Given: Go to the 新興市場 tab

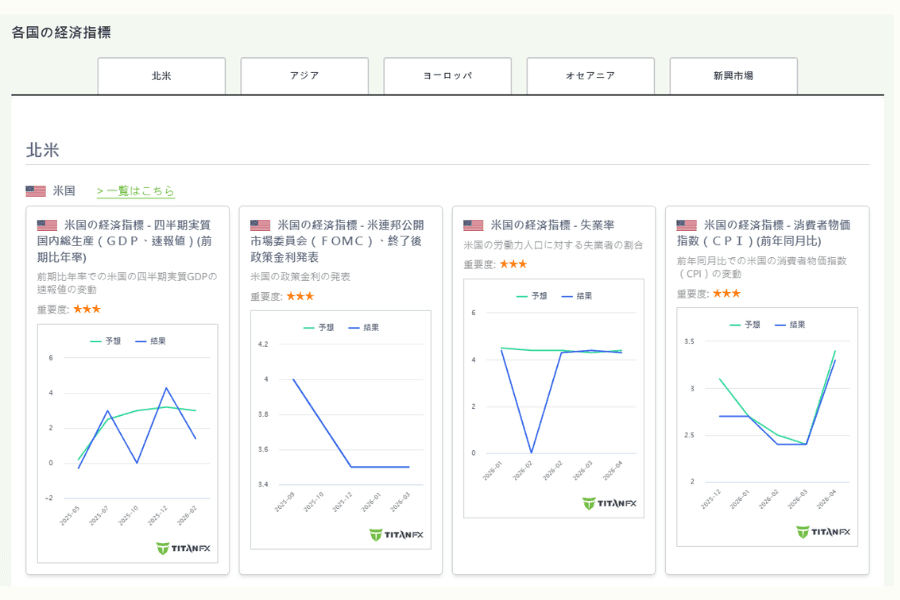Looking at the screenshot, I should tap(733, 76).
